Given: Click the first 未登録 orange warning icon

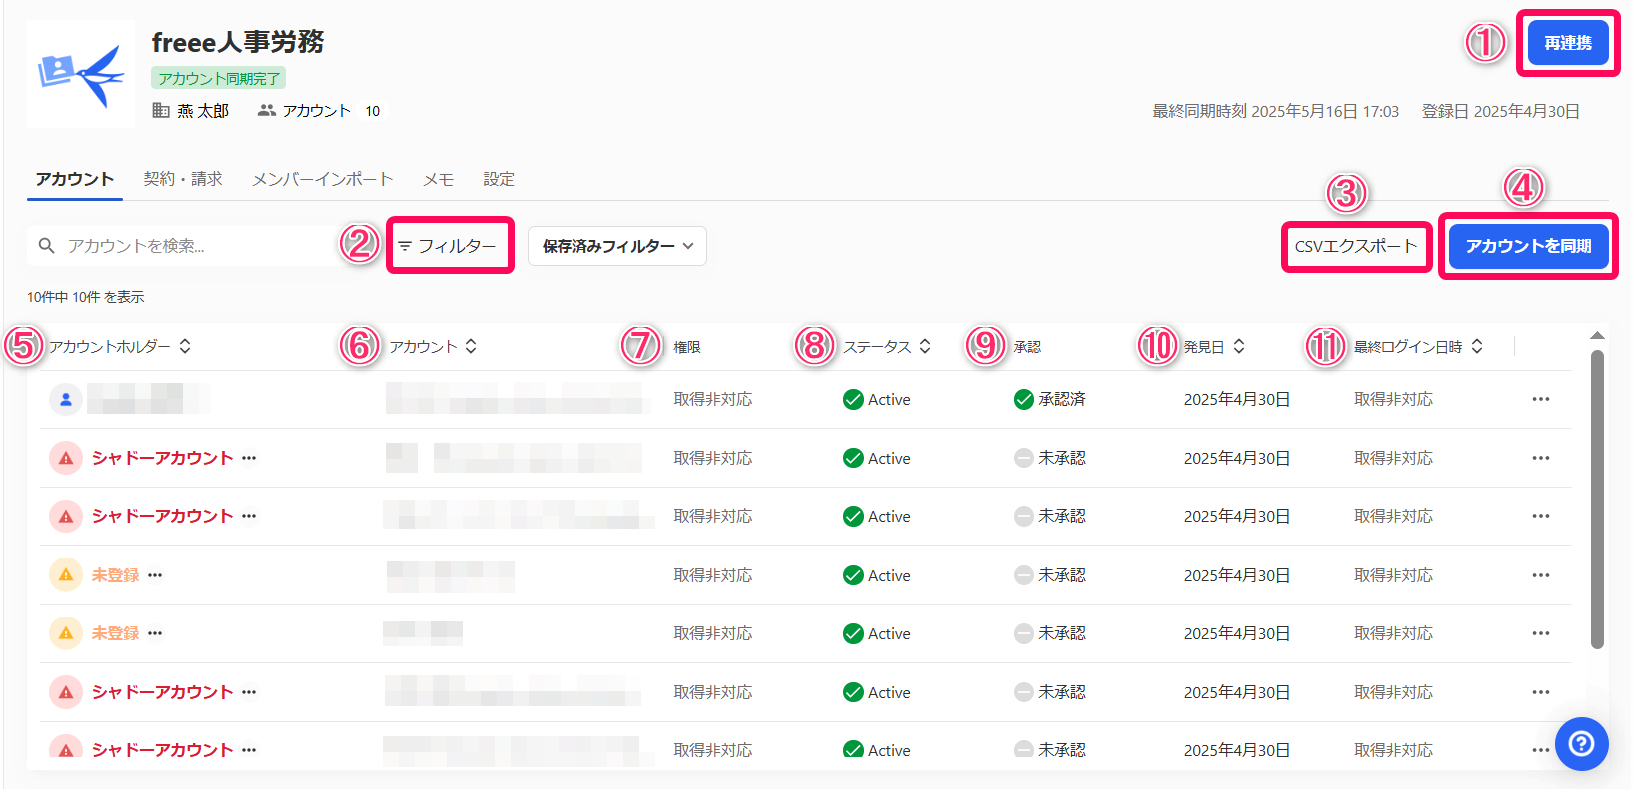Looking at the screenshot, I should [x=66, y=575].
